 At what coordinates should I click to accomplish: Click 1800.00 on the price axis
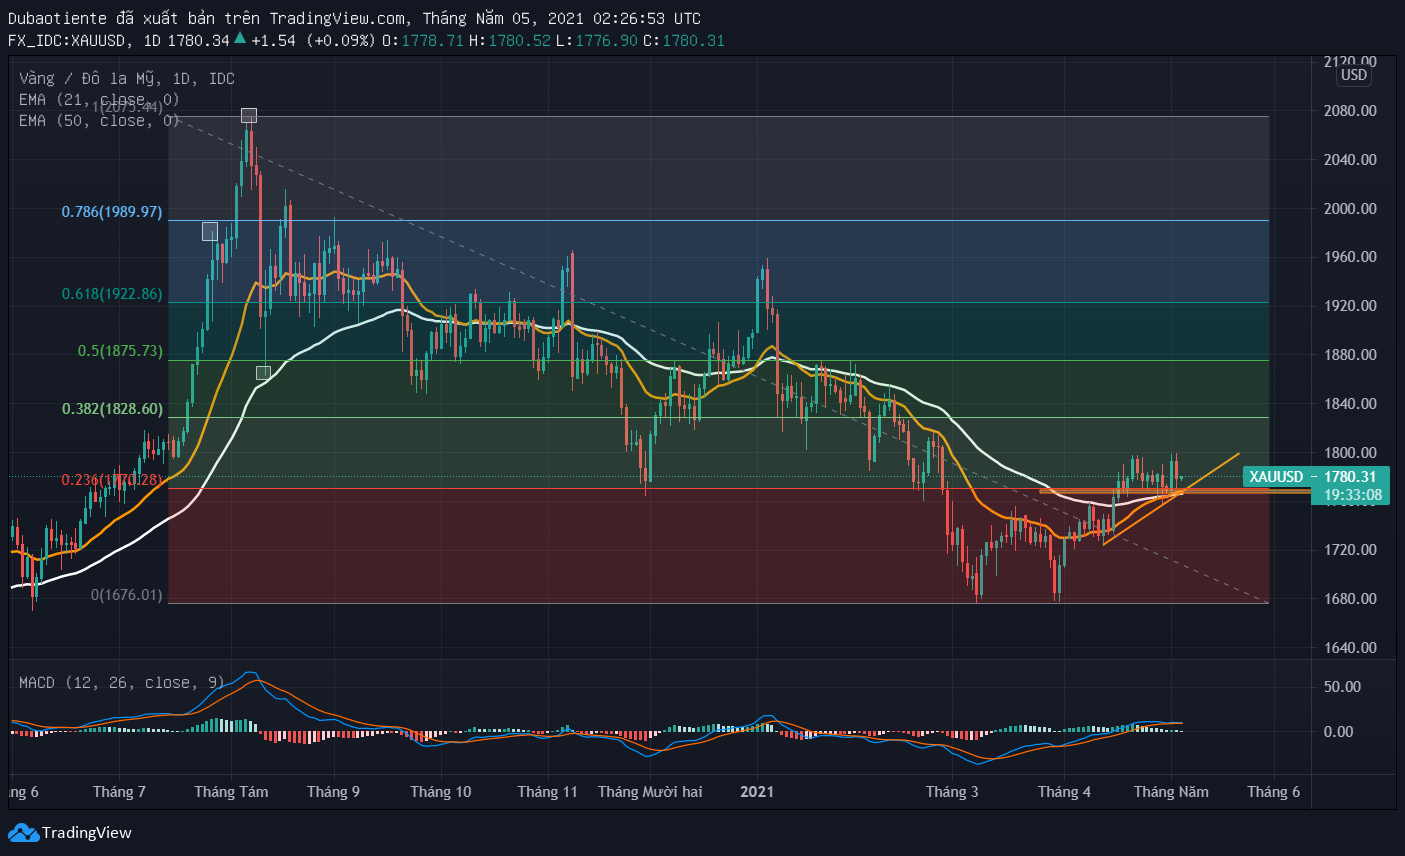pos(1350,452)
